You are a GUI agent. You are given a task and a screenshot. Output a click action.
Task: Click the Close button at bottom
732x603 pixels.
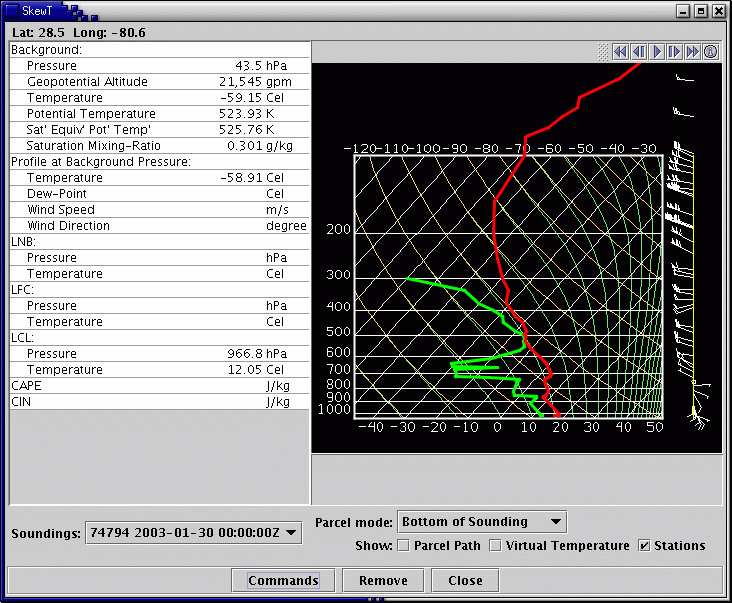tap(465, 580)
